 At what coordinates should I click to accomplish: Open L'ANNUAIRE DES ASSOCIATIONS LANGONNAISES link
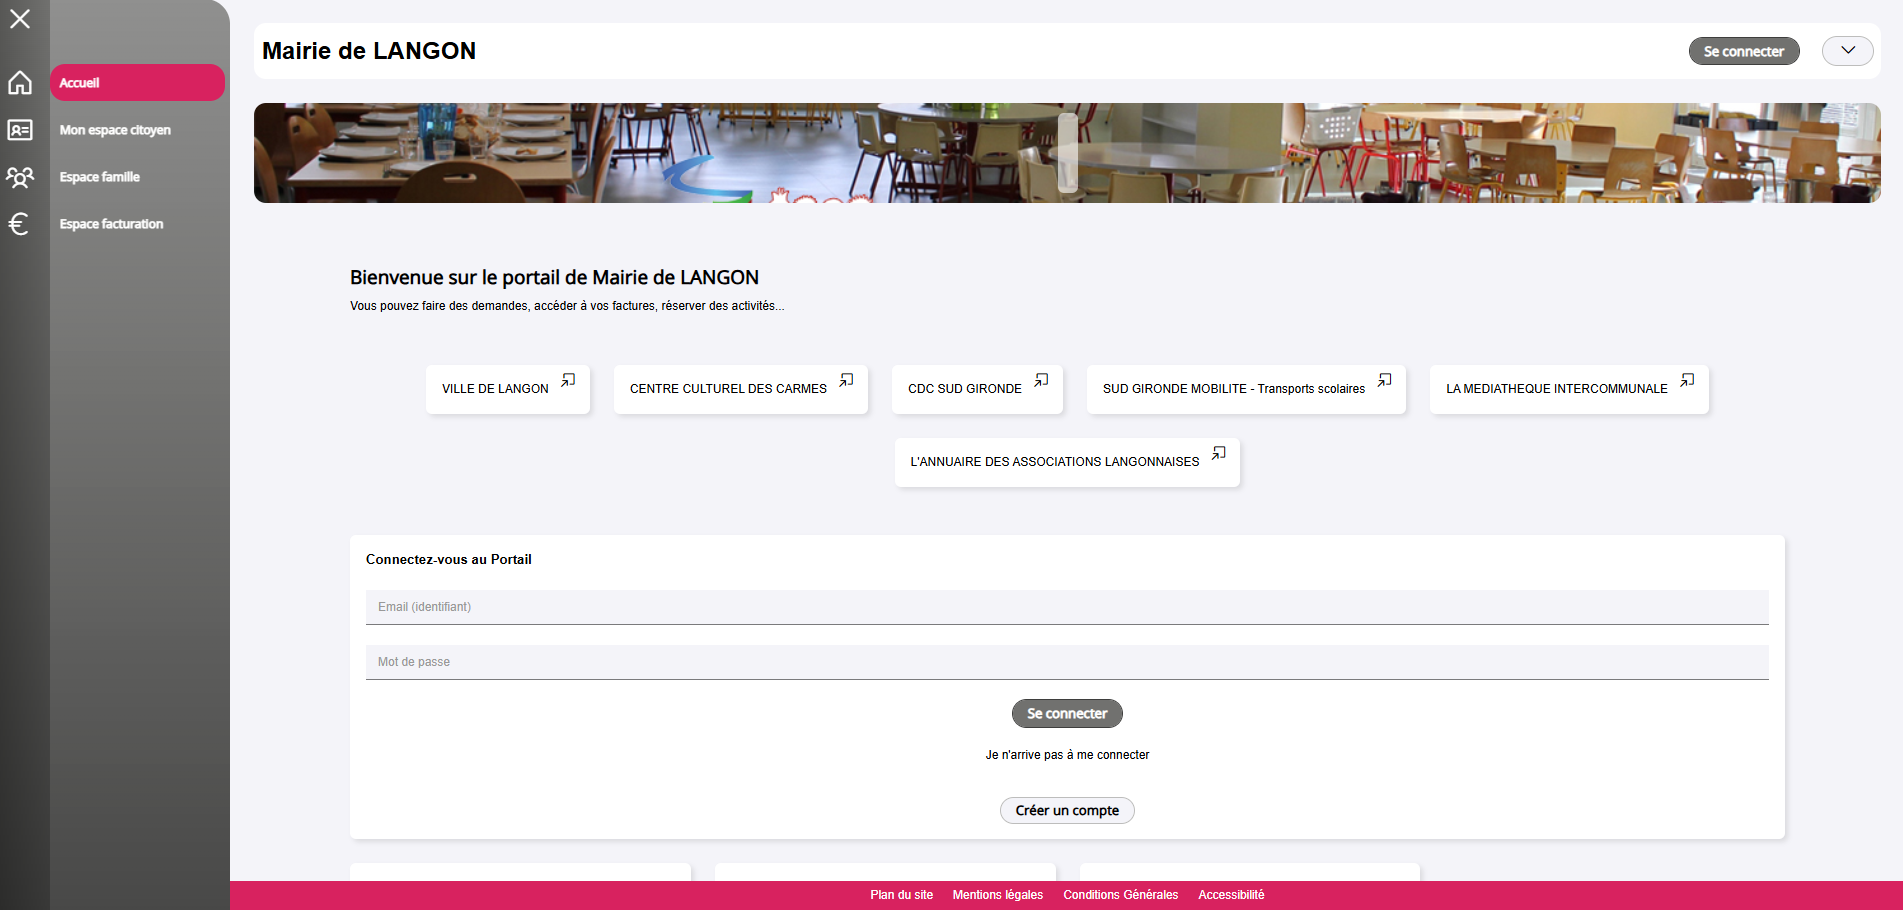pos(1067,462)
